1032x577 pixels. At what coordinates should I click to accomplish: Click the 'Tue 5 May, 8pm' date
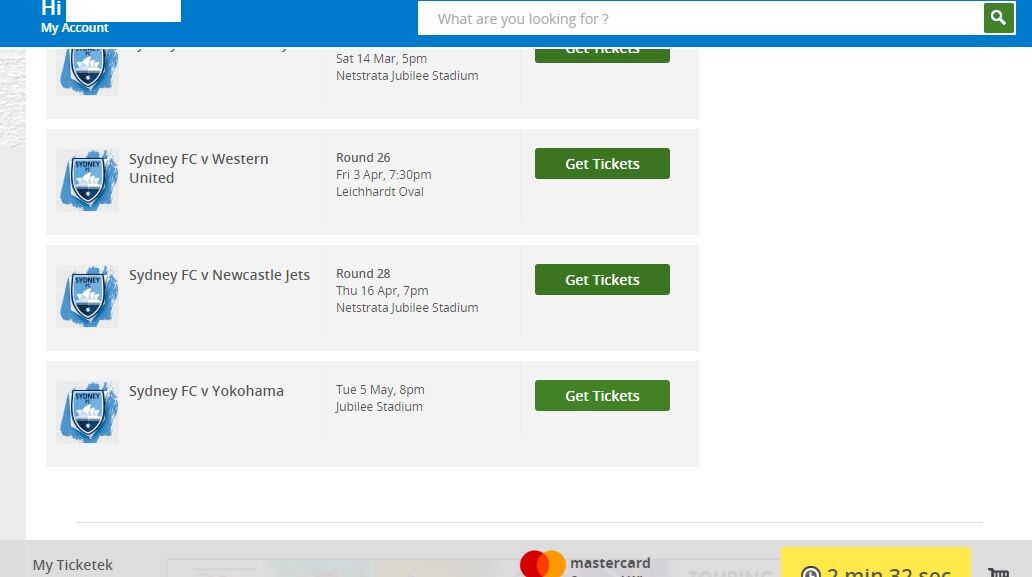click(380, 389)
